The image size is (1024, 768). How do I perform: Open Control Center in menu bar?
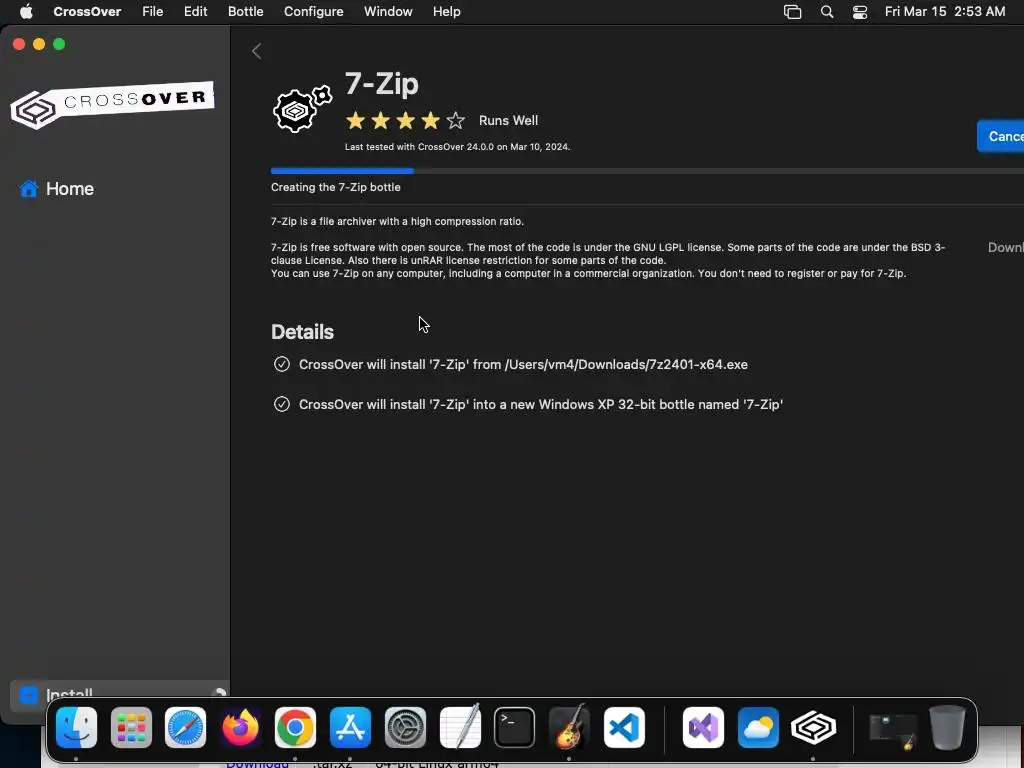[x=860, y=12]
